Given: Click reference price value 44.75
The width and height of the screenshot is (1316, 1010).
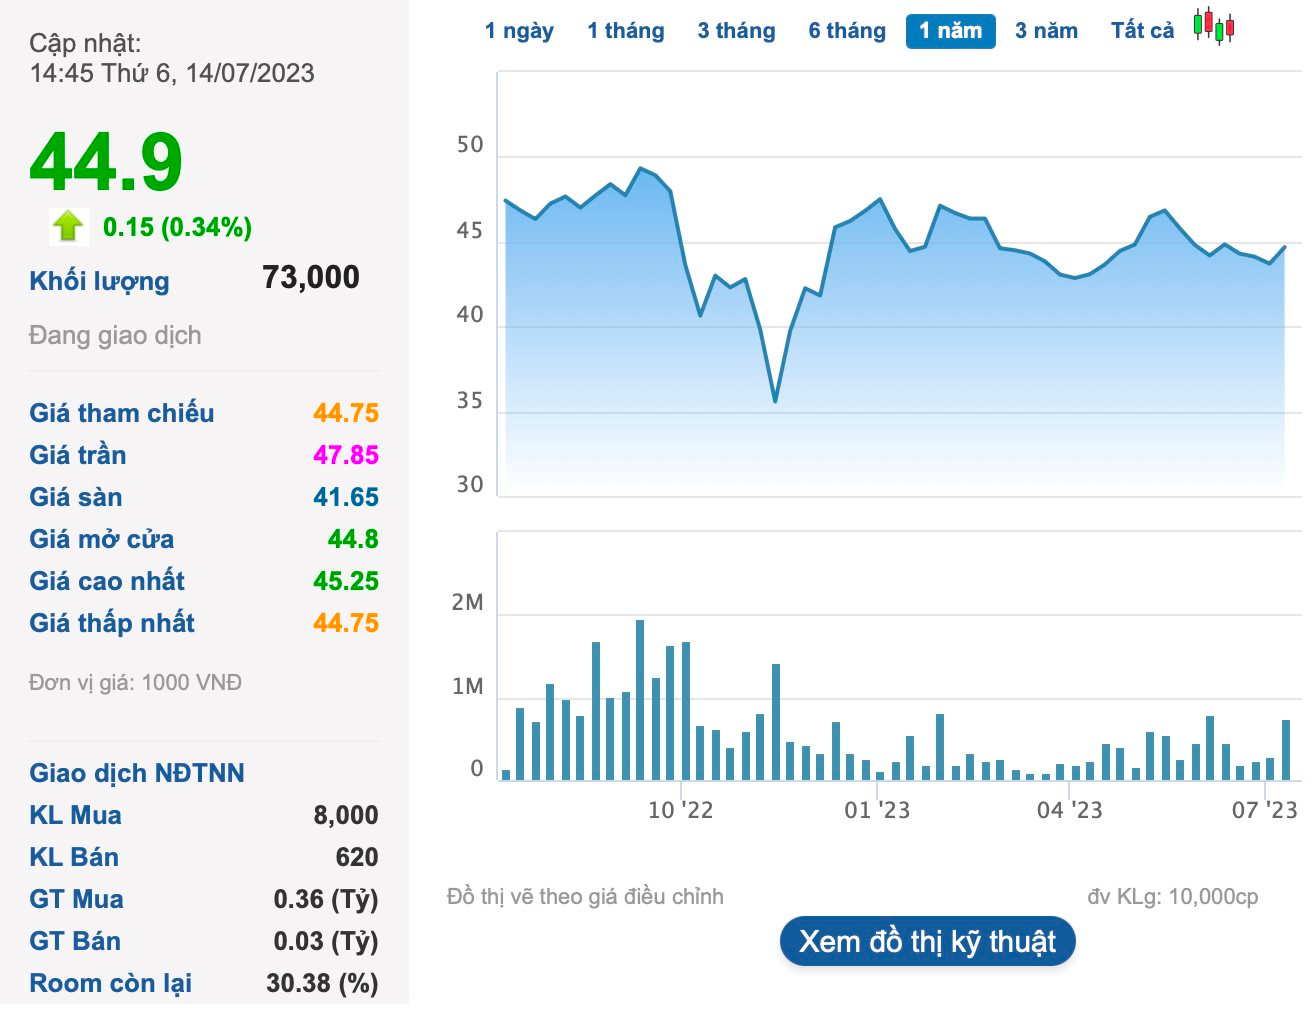Looking at the screenshot, I should pos(346,413).
